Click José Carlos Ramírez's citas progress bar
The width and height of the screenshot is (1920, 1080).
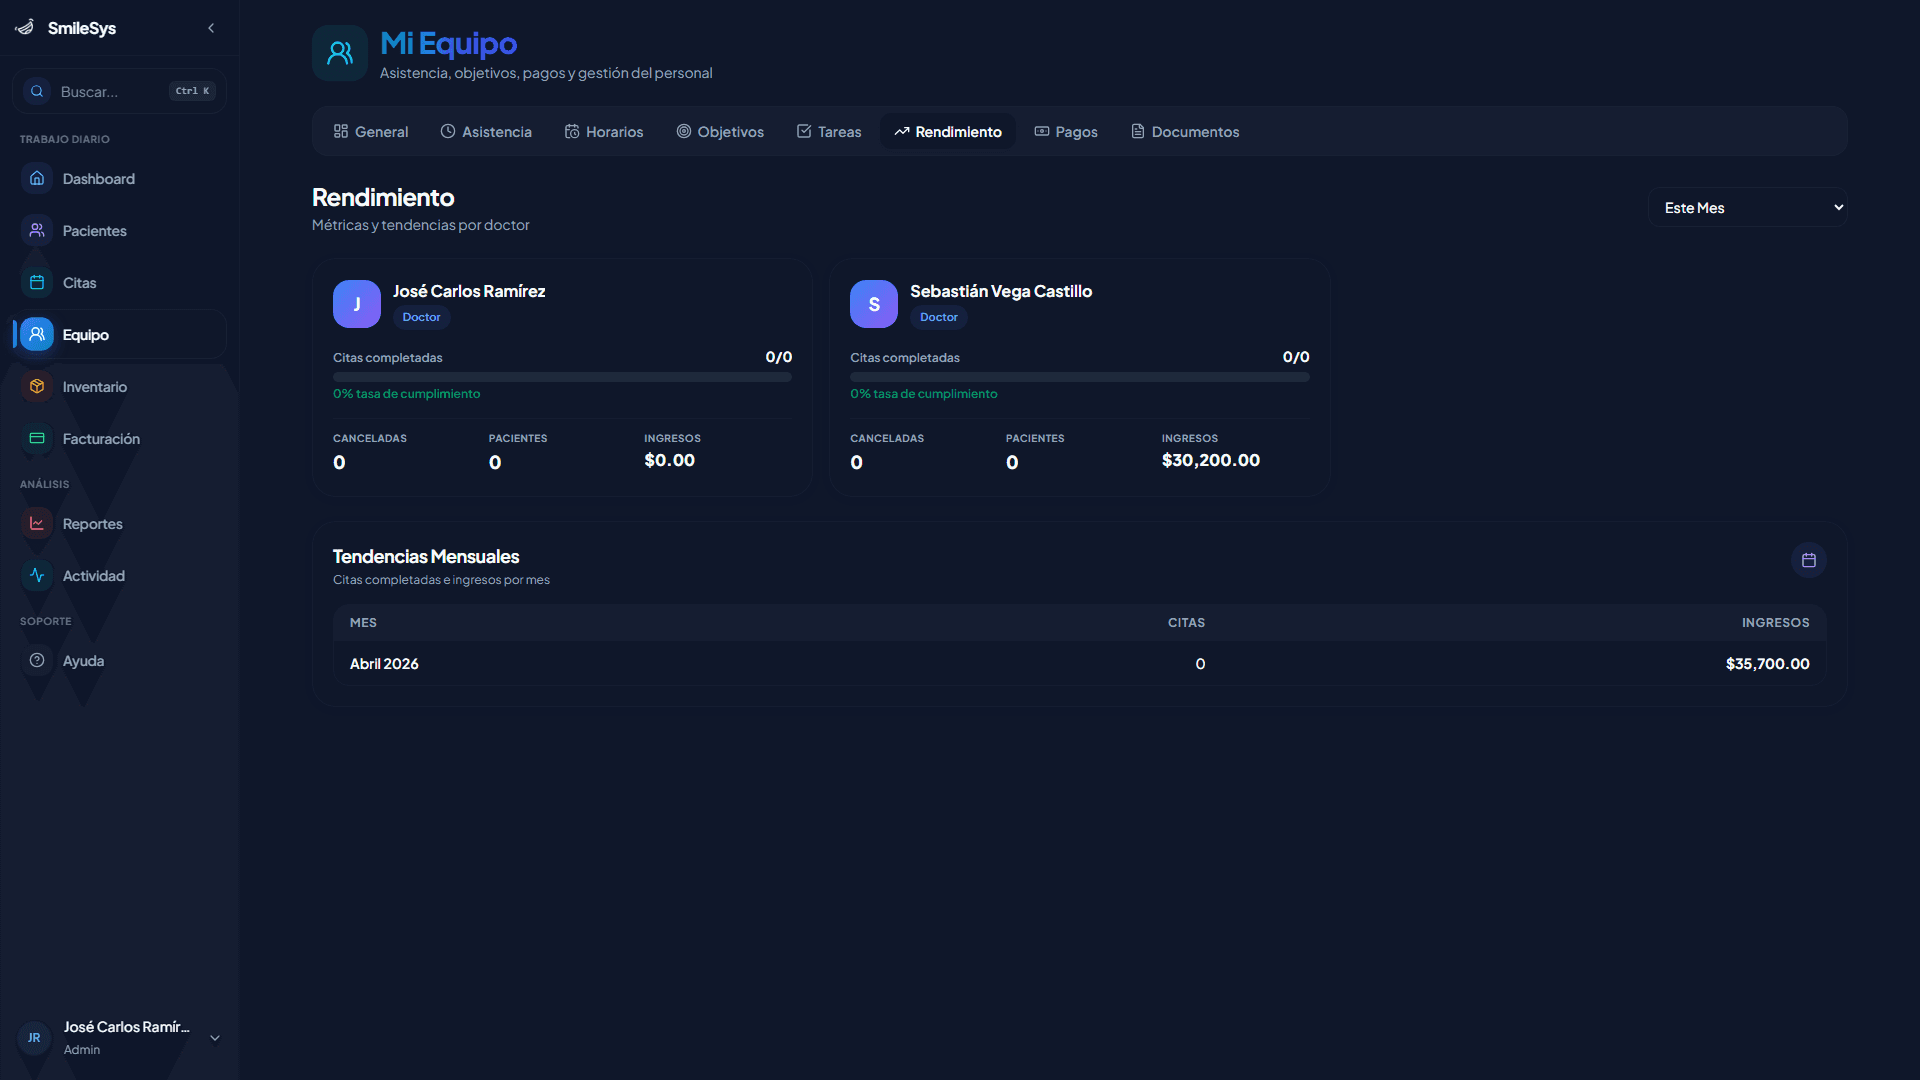coord(562,377)
